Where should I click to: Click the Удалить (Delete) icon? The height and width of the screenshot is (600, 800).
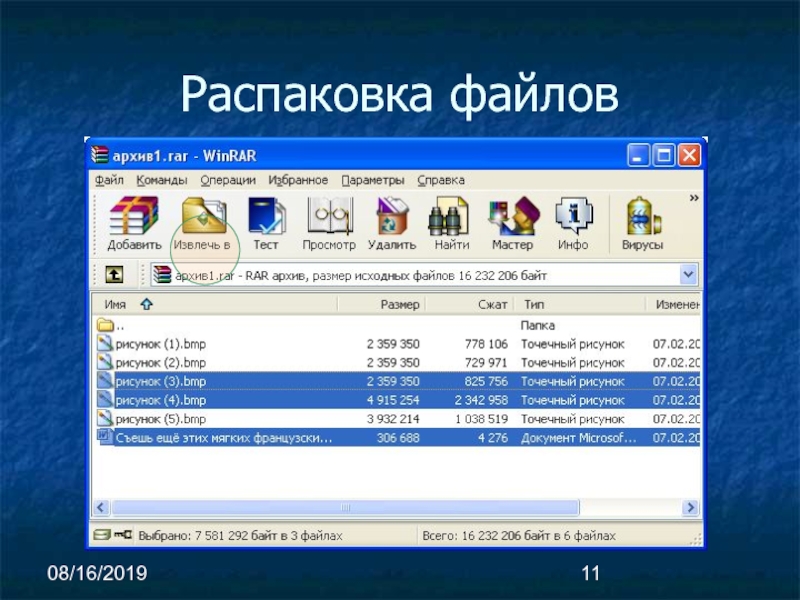pyautogui.click(x=391, y=223)
